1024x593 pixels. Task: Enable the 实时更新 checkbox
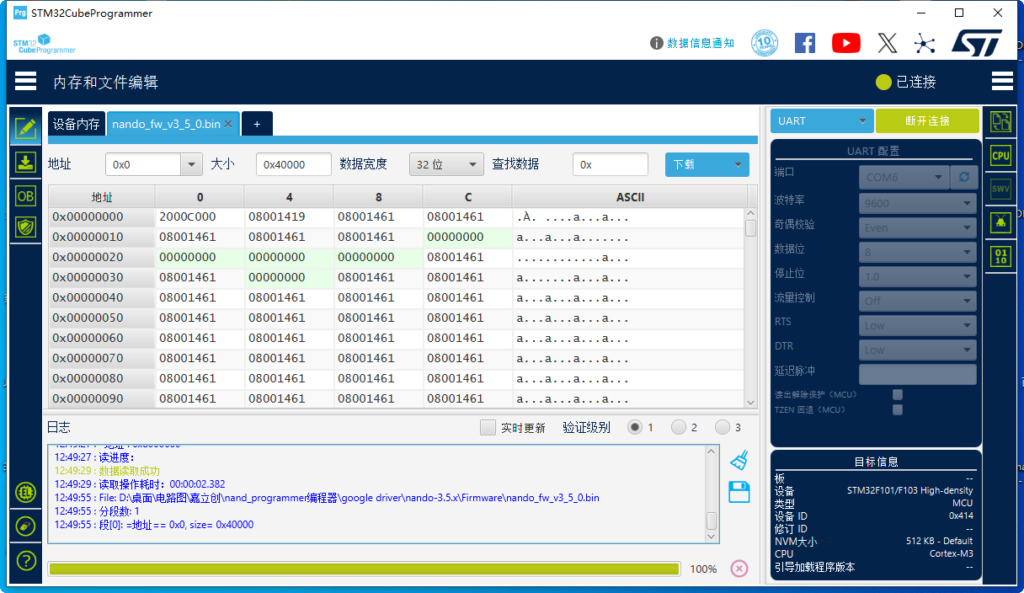487,427
